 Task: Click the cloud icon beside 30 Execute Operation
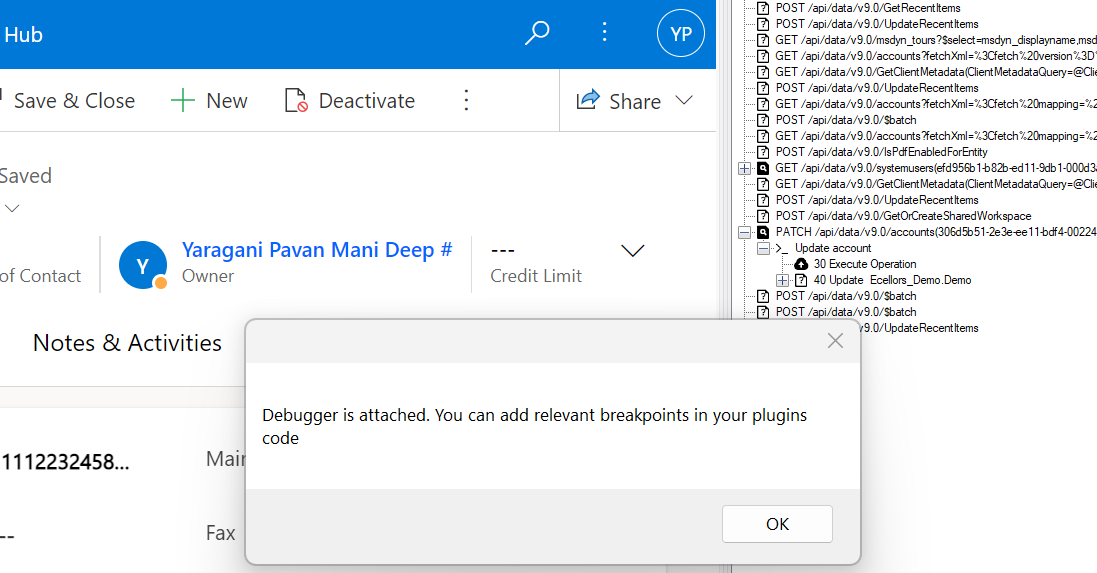pos(801,264)
